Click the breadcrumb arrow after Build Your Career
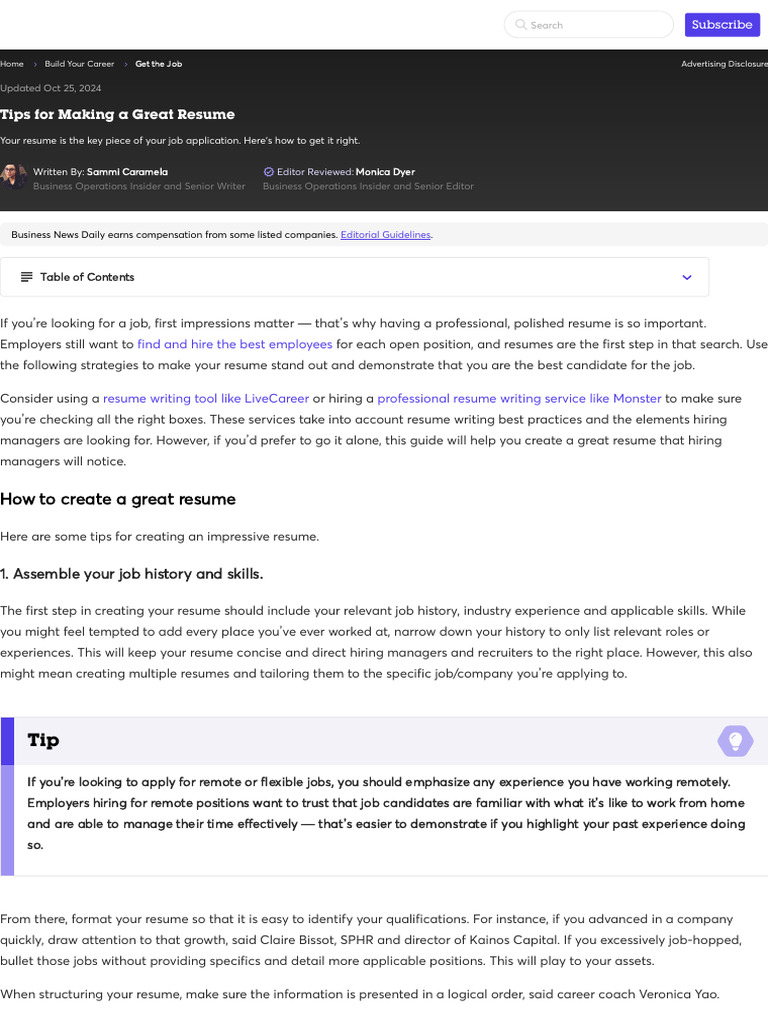This screenshot has width=768, height=1024. tap(125, 64)
